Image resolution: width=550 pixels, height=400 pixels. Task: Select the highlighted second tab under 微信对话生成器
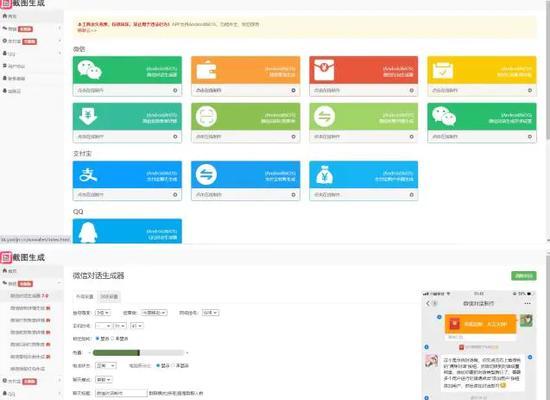point(109,297)
